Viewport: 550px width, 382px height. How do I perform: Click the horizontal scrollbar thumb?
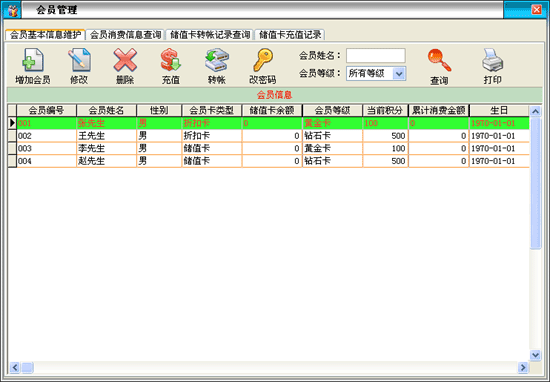click(x=27, y=367)
